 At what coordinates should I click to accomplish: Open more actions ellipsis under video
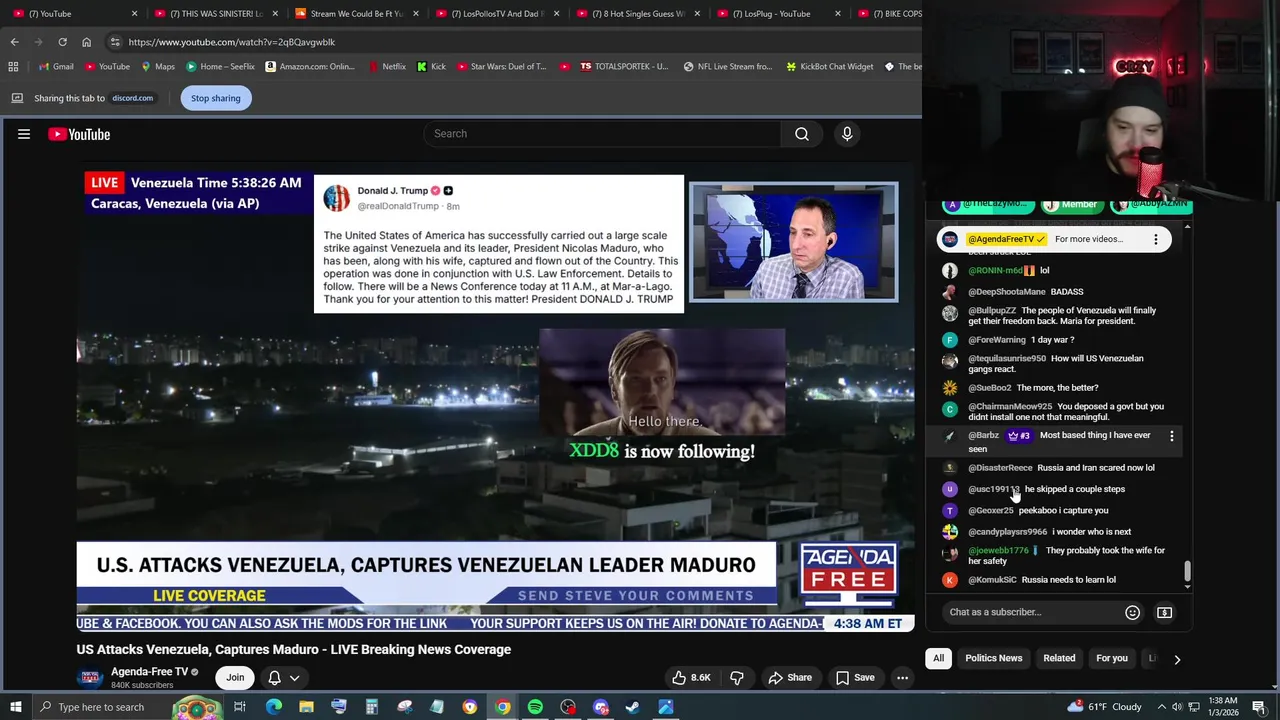pyautogui.click(x=902, y=678)
